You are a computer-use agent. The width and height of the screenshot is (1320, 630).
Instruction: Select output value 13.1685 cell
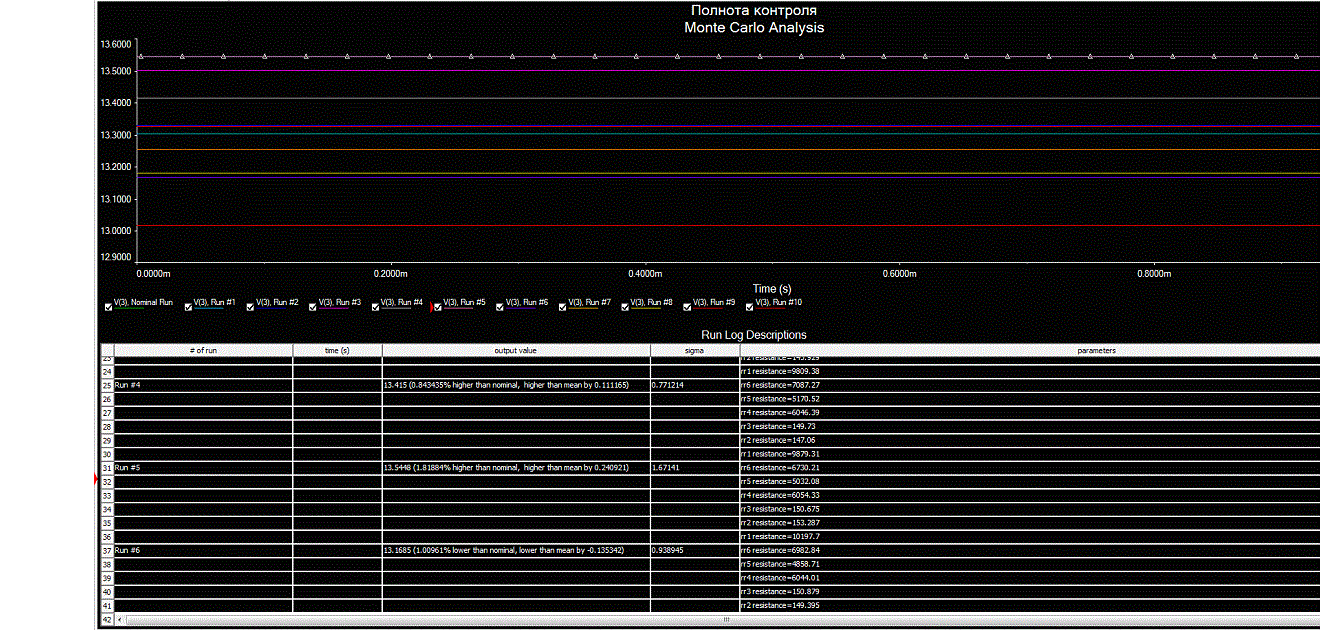coord(516,551)
